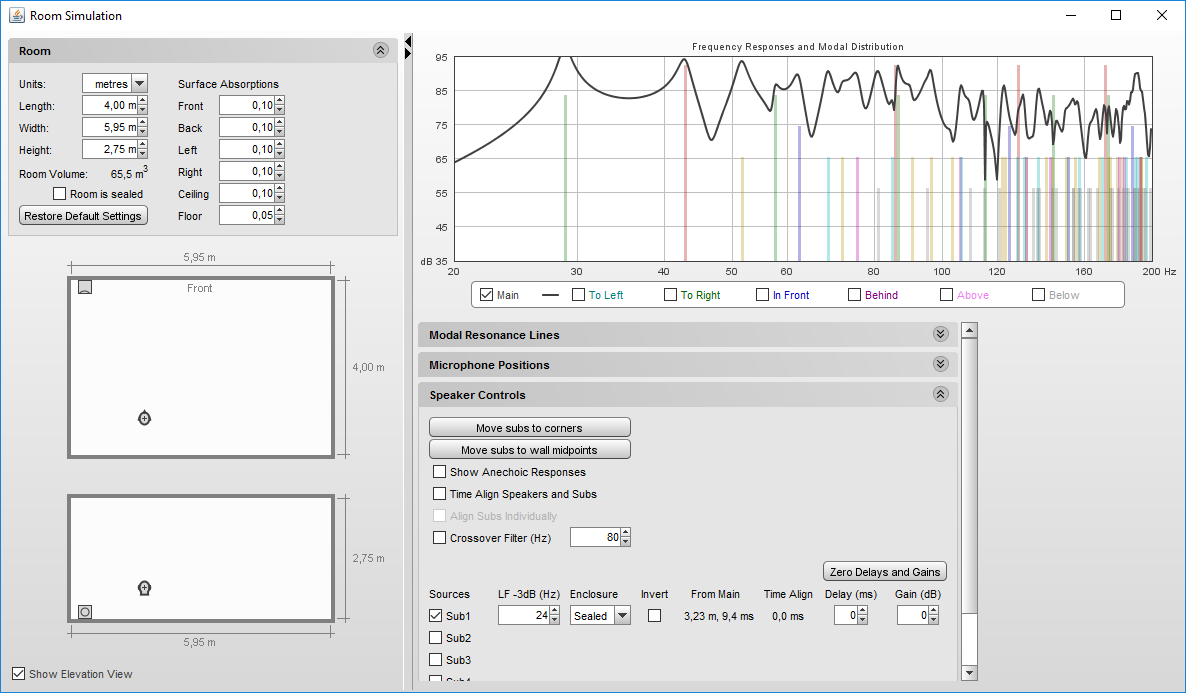Click the subwoofer icon in the floor plan
Image resolution: width=1186 pixels, height=693 pixels.
pyautogui.click(x=85, y=288)
